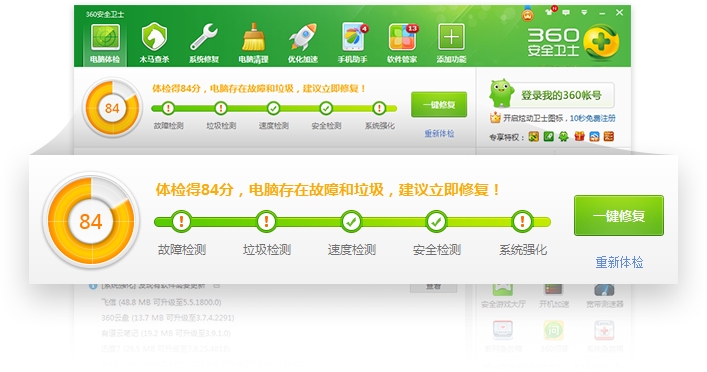Click small 速度检测 check marker in the window
The height and width of the screenshot is (372, 707).
273,108
